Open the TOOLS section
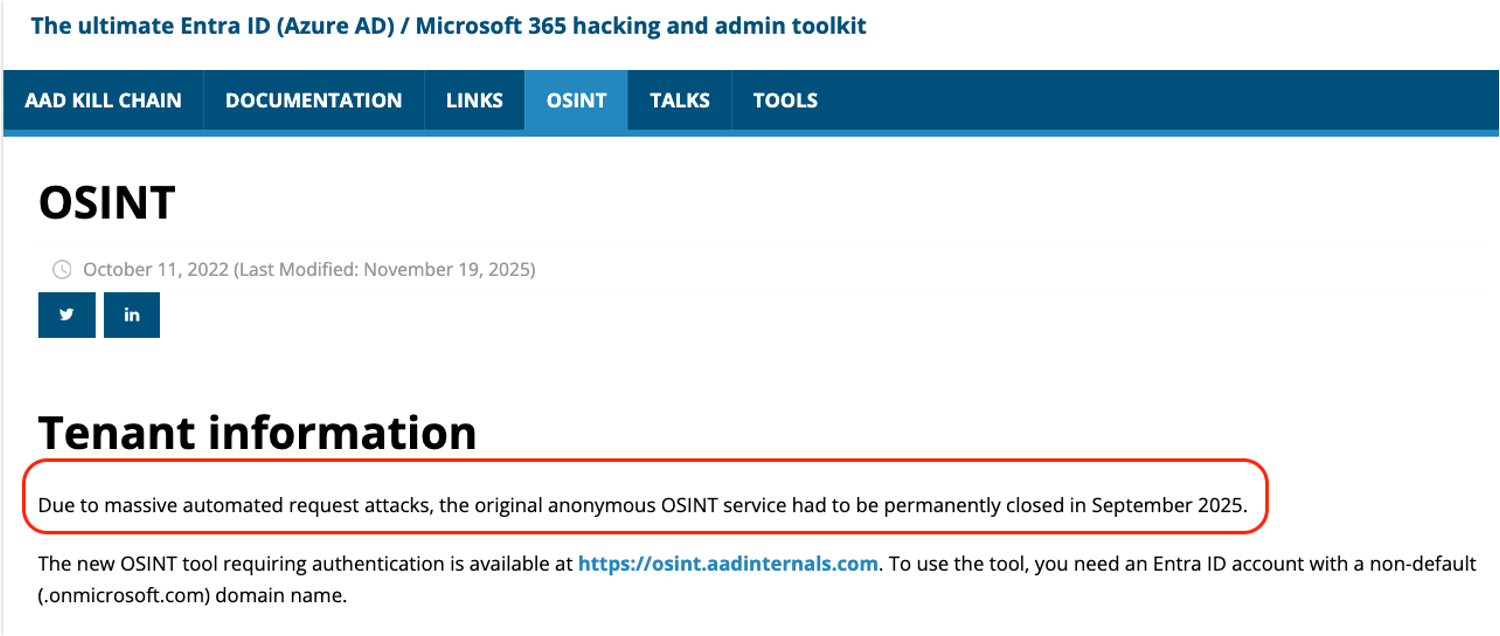The width and height of the screenshot is (1500, 636). point(785,100)
